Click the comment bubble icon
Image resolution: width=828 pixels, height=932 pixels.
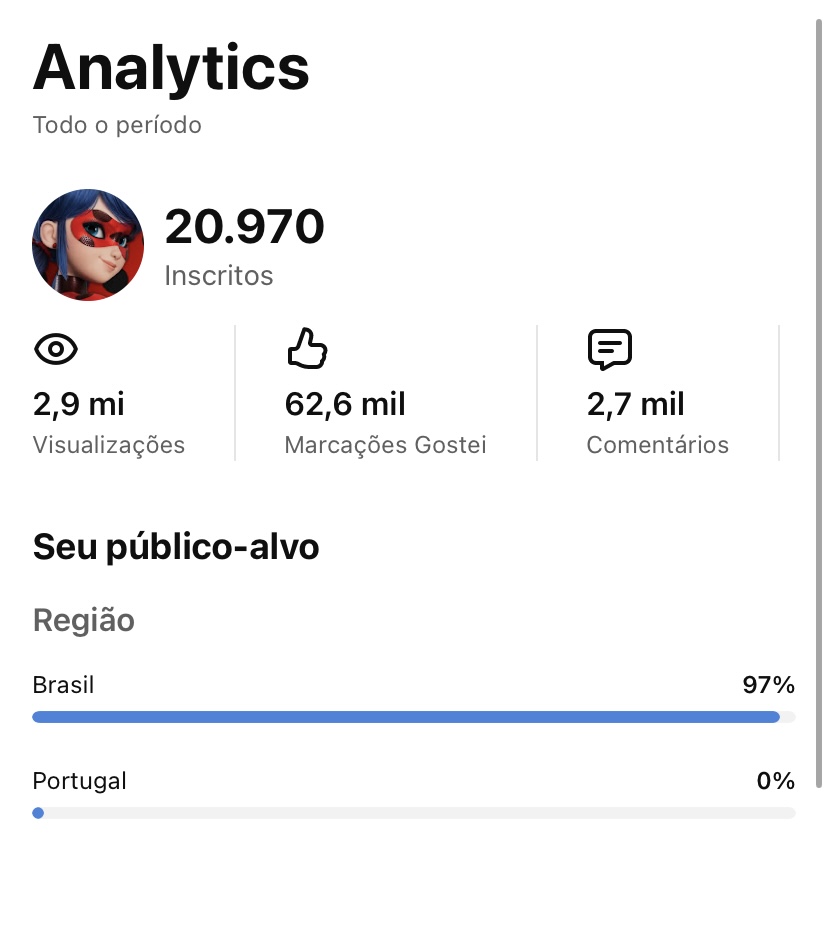(609, 349)
